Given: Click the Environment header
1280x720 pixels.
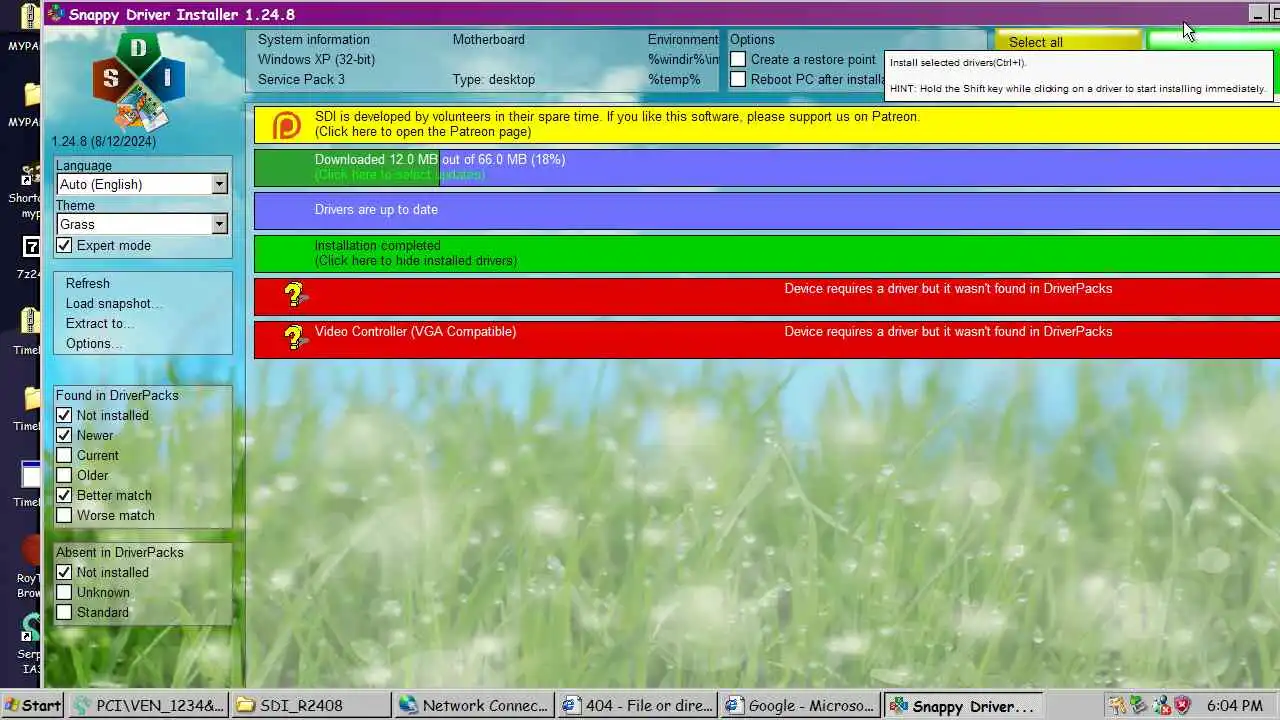Looking at the screenshot, I should click(683, 39).
